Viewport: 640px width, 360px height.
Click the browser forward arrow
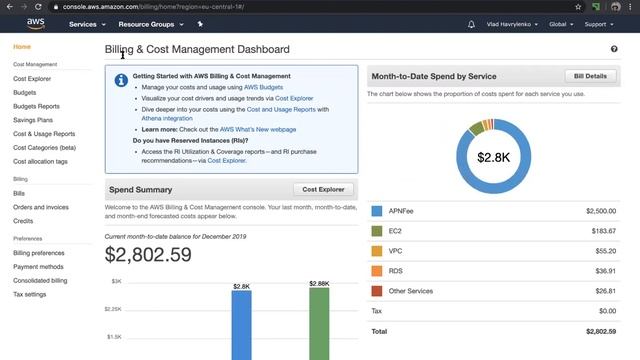(x=24, y=7)
